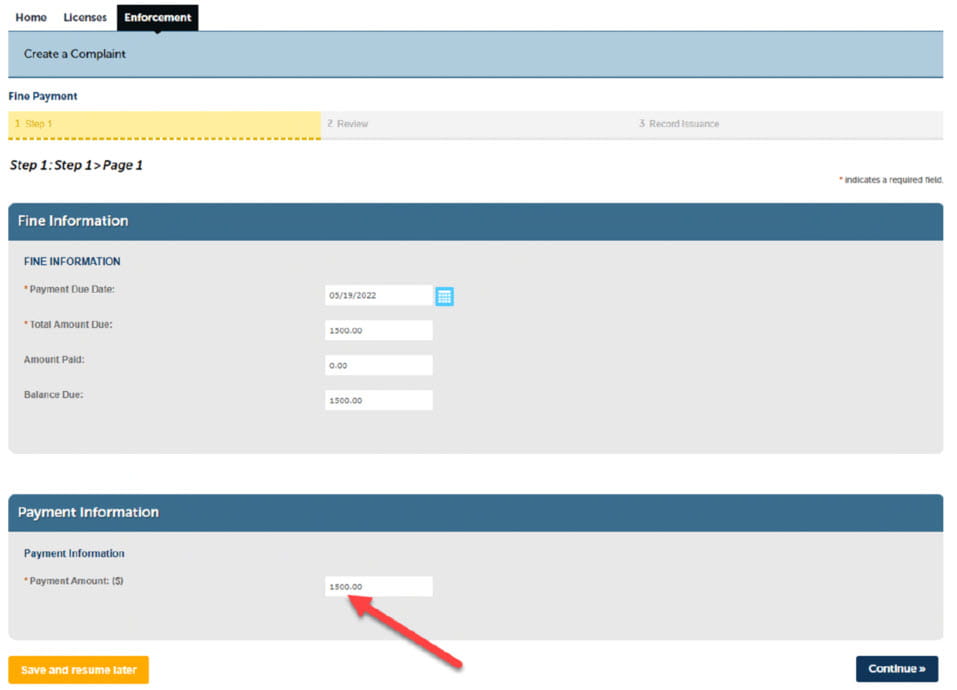This screenshot has height=690, width=957.
Task: Click the Fine Information section header
Action: click(x=475, y=221)
